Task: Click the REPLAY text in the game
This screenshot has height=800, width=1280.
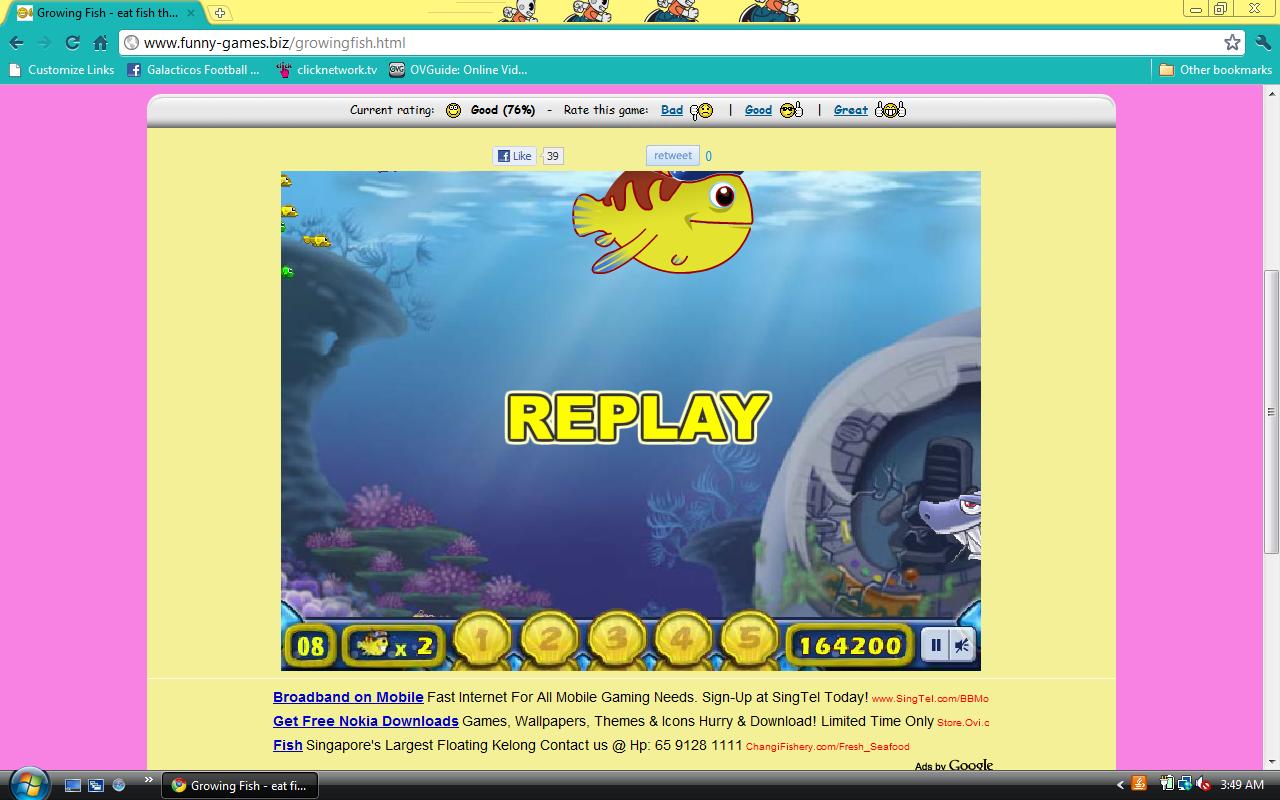Action: click(x=637, y=417)
